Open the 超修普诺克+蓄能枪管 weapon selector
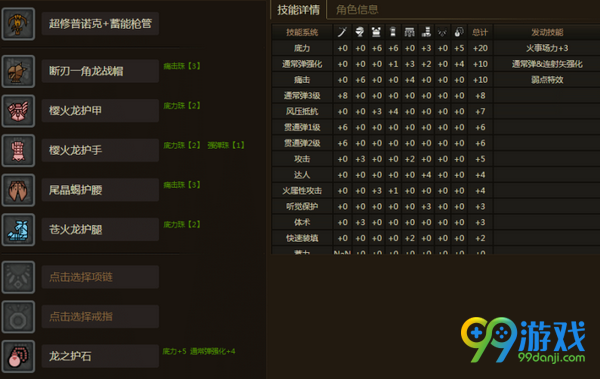 pos(100,24)
